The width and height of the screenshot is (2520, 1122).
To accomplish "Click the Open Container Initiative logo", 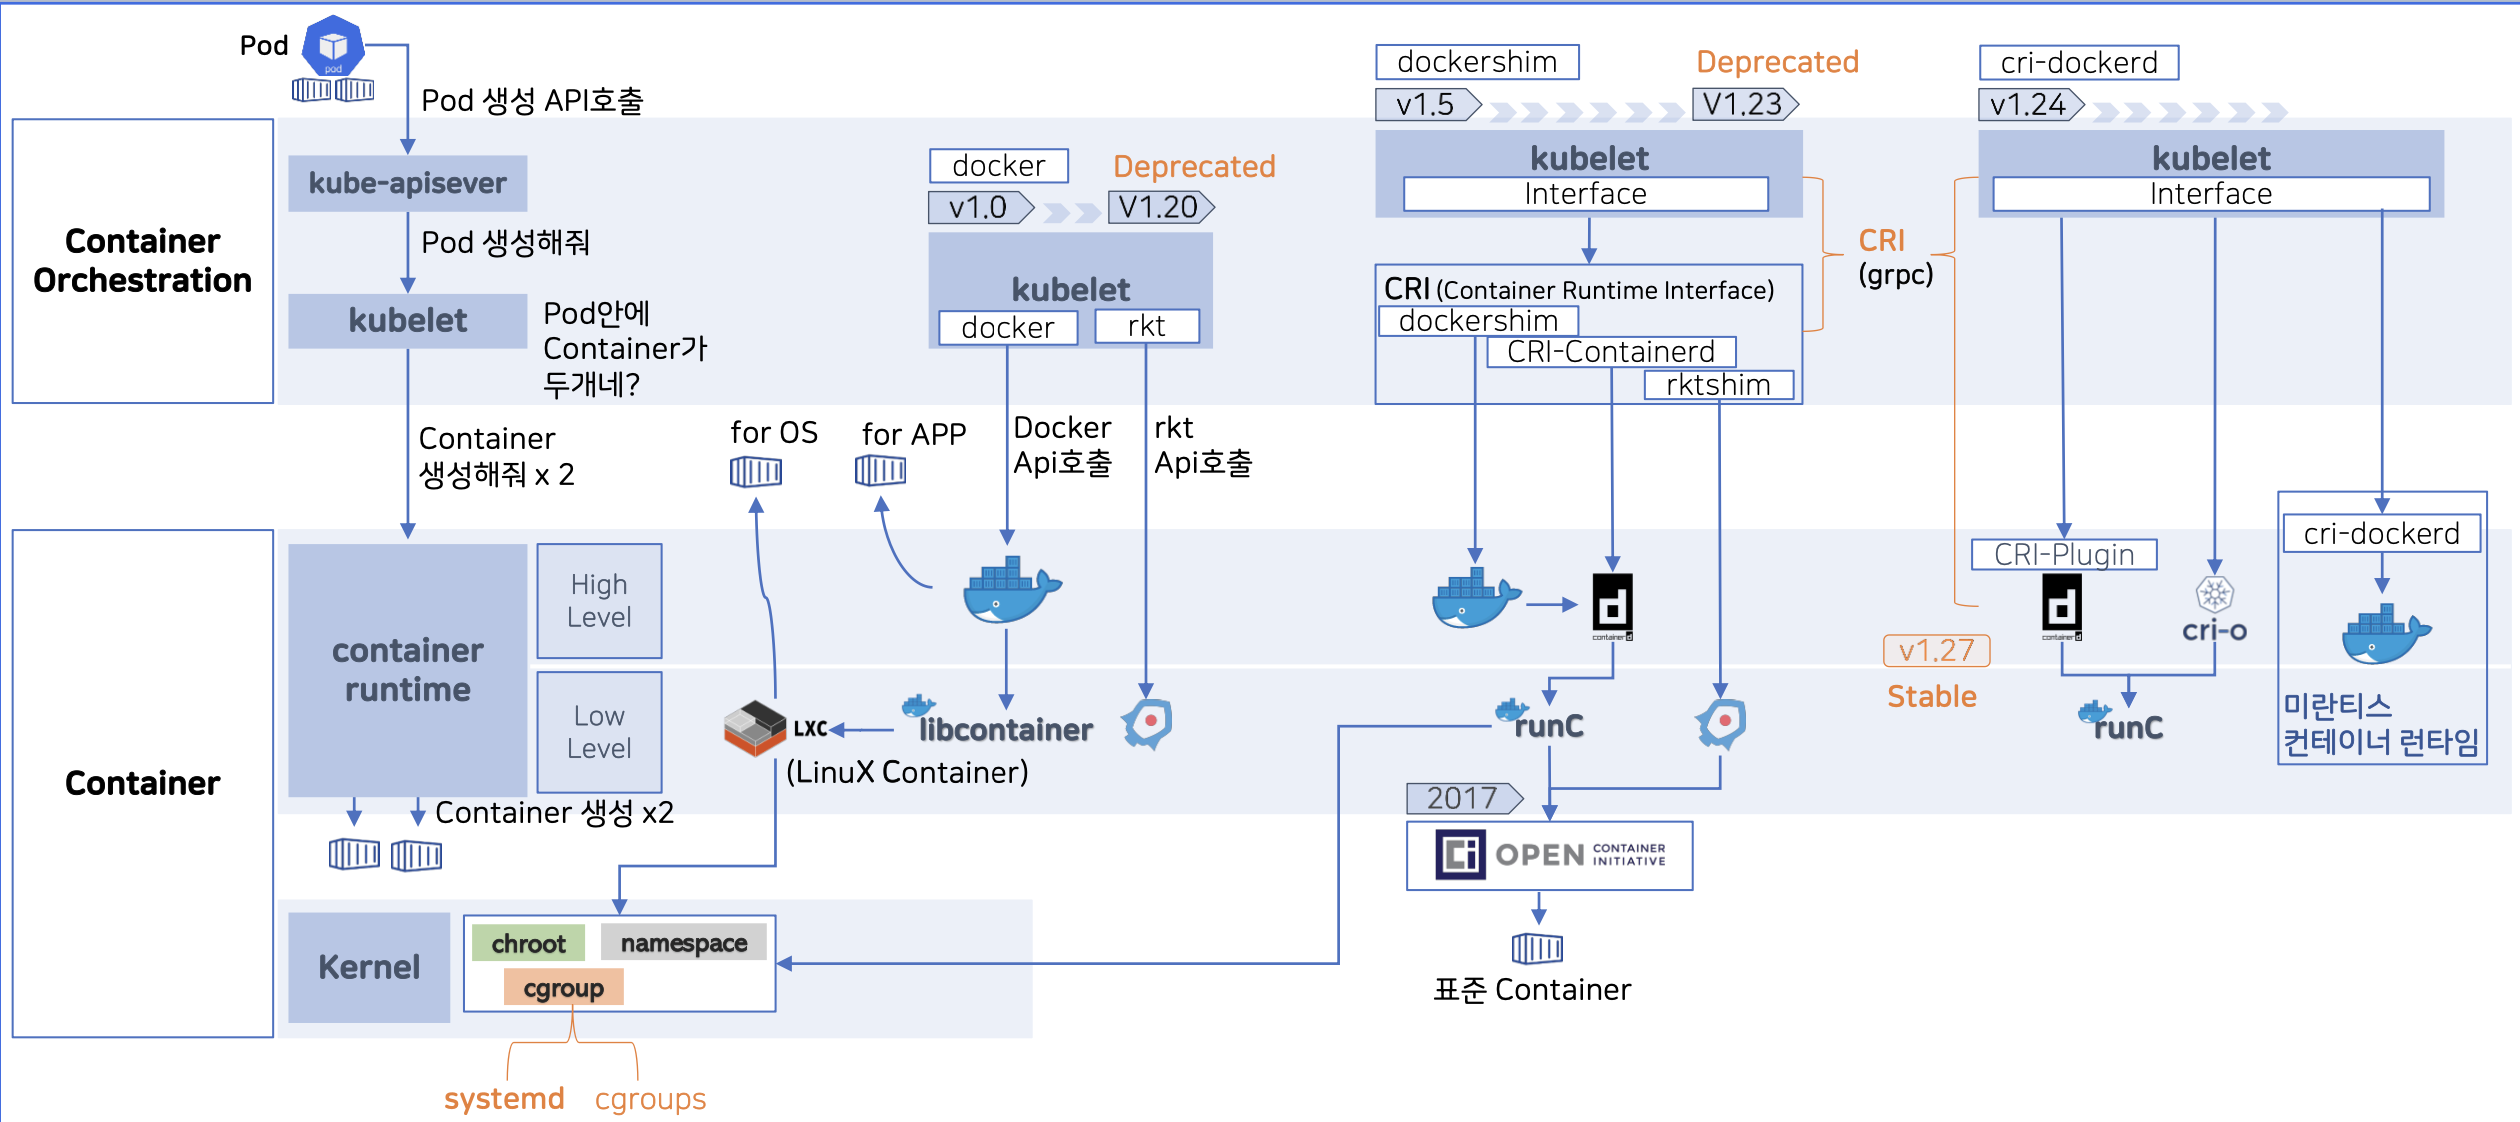I will click(1549, 855).
